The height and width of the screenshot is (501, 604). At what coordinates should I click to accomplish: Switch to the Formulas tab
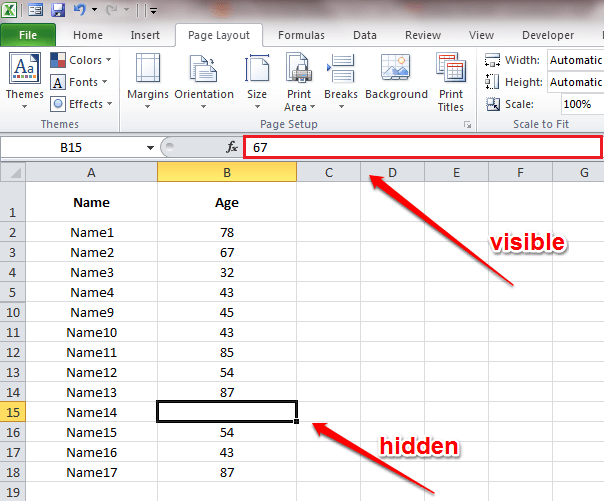(300, 35)
